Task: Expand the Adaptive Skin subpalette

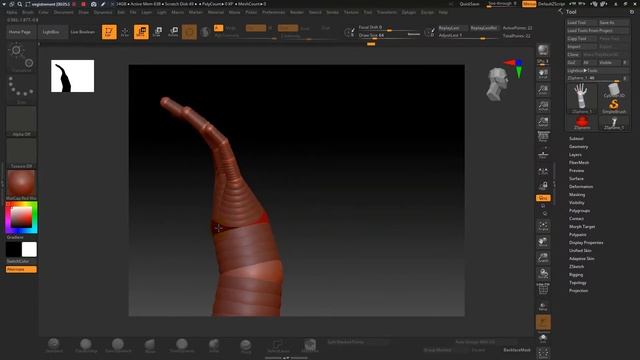Action: 582,258
